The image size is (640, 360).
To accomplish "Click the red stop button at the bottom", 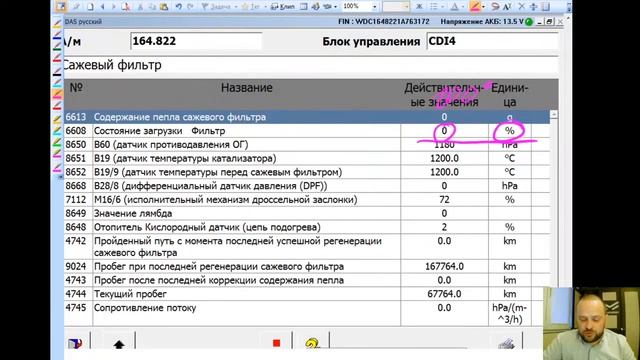I will coord(276,343).
